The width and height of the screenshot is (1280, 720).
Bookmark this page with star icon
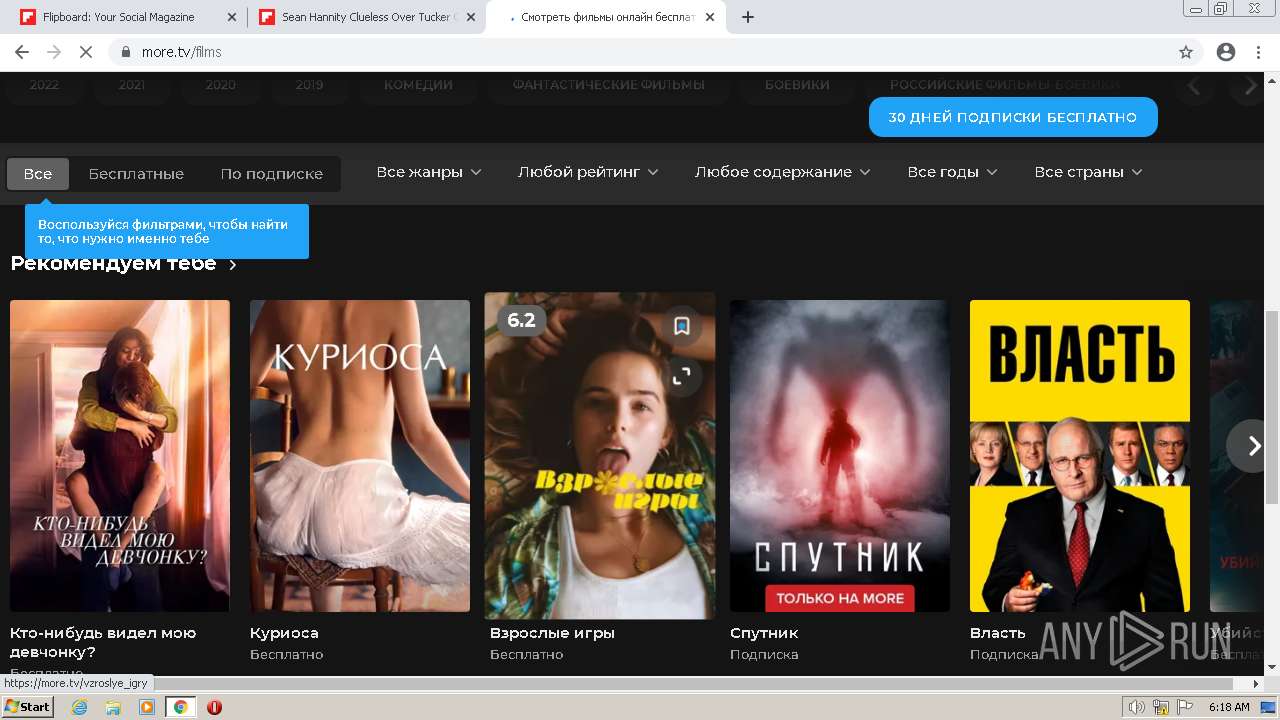point(1186,52)
